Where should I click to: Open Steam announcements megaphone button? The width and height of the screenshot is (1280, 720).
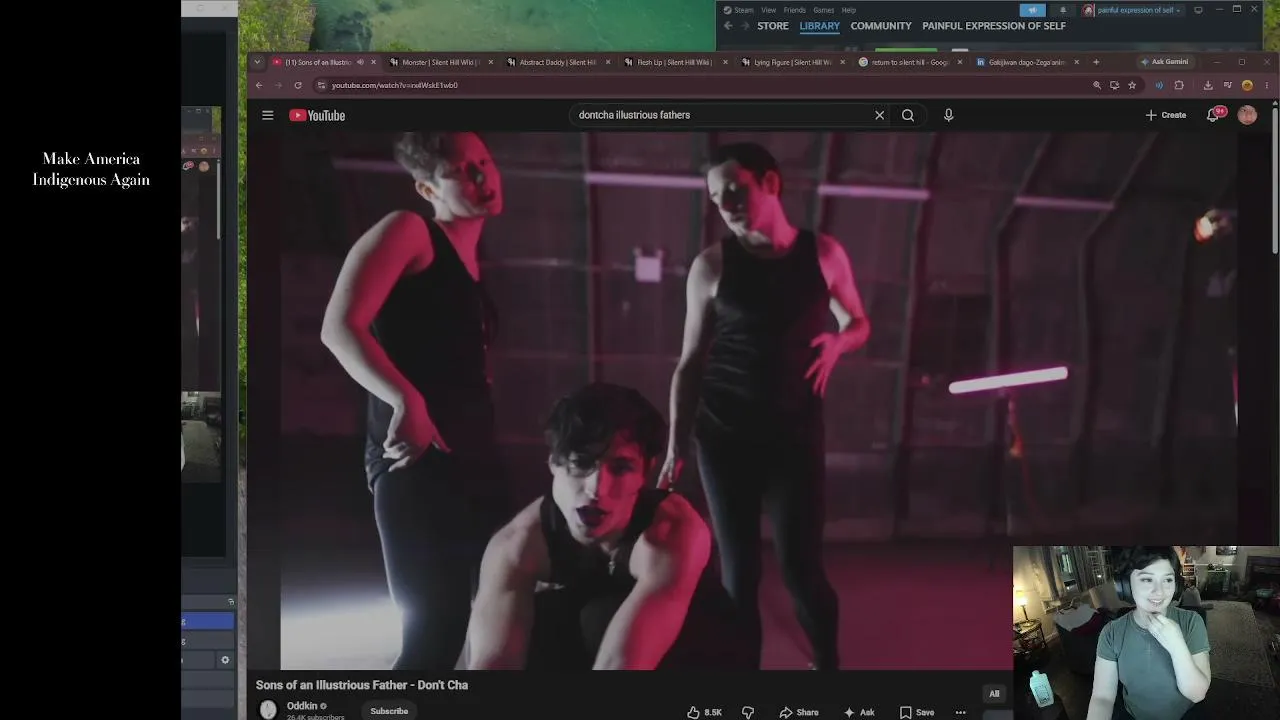1033,10
